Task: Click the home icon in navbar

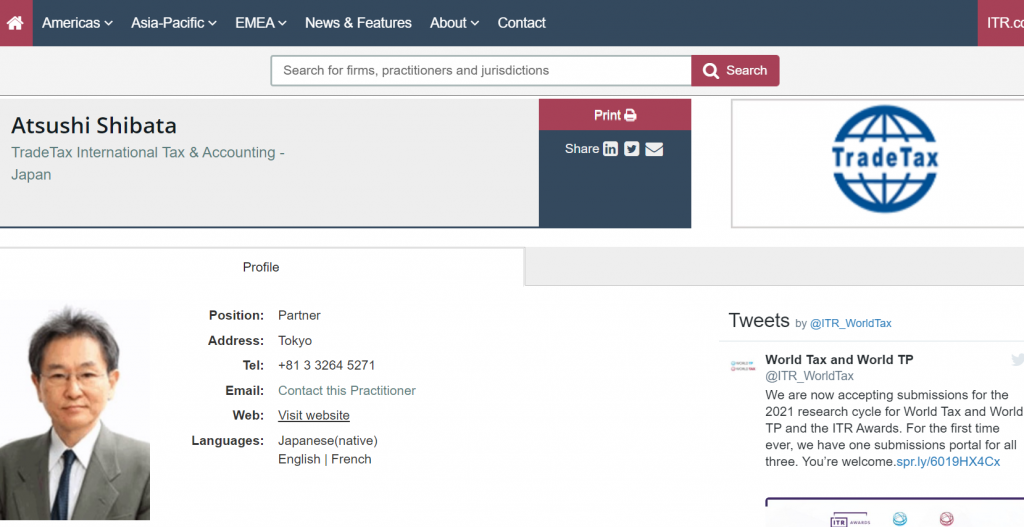Action: tap(16, 23)
